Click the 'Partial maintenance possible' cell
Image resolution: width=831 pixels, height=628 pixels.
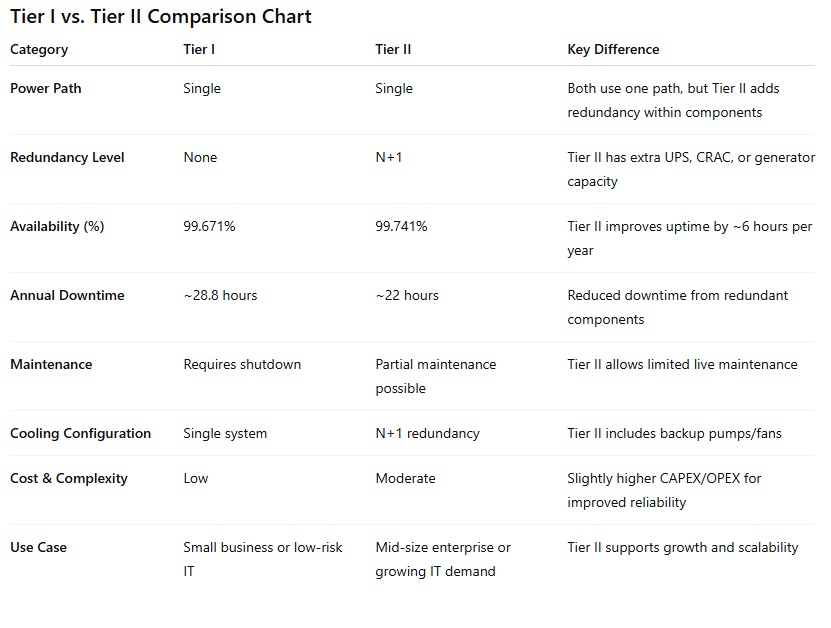coord(435,376)
